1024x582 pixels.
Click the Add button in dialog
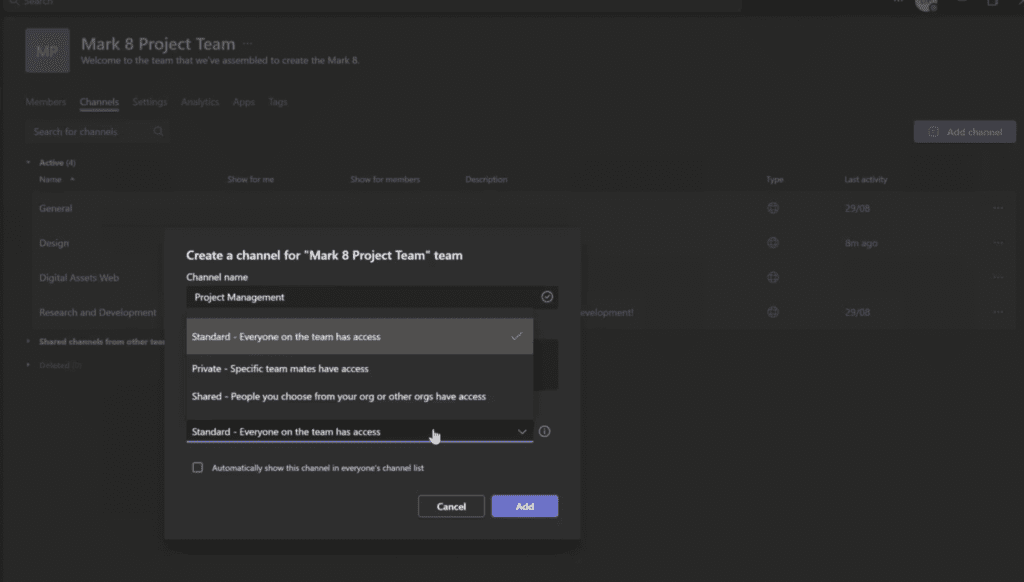tap(524, 506)
